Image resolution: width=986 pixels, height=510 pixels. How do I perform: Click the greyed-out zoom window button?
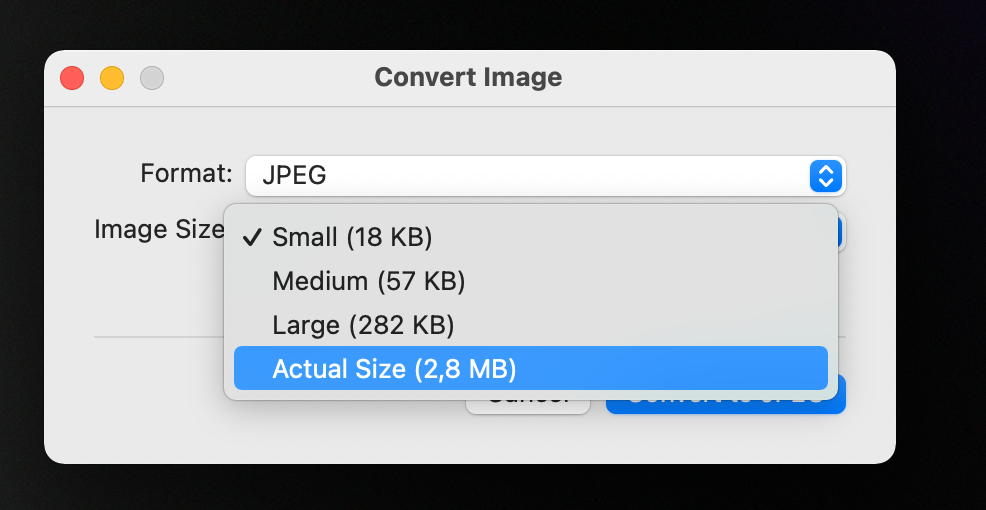click(152, 78)
